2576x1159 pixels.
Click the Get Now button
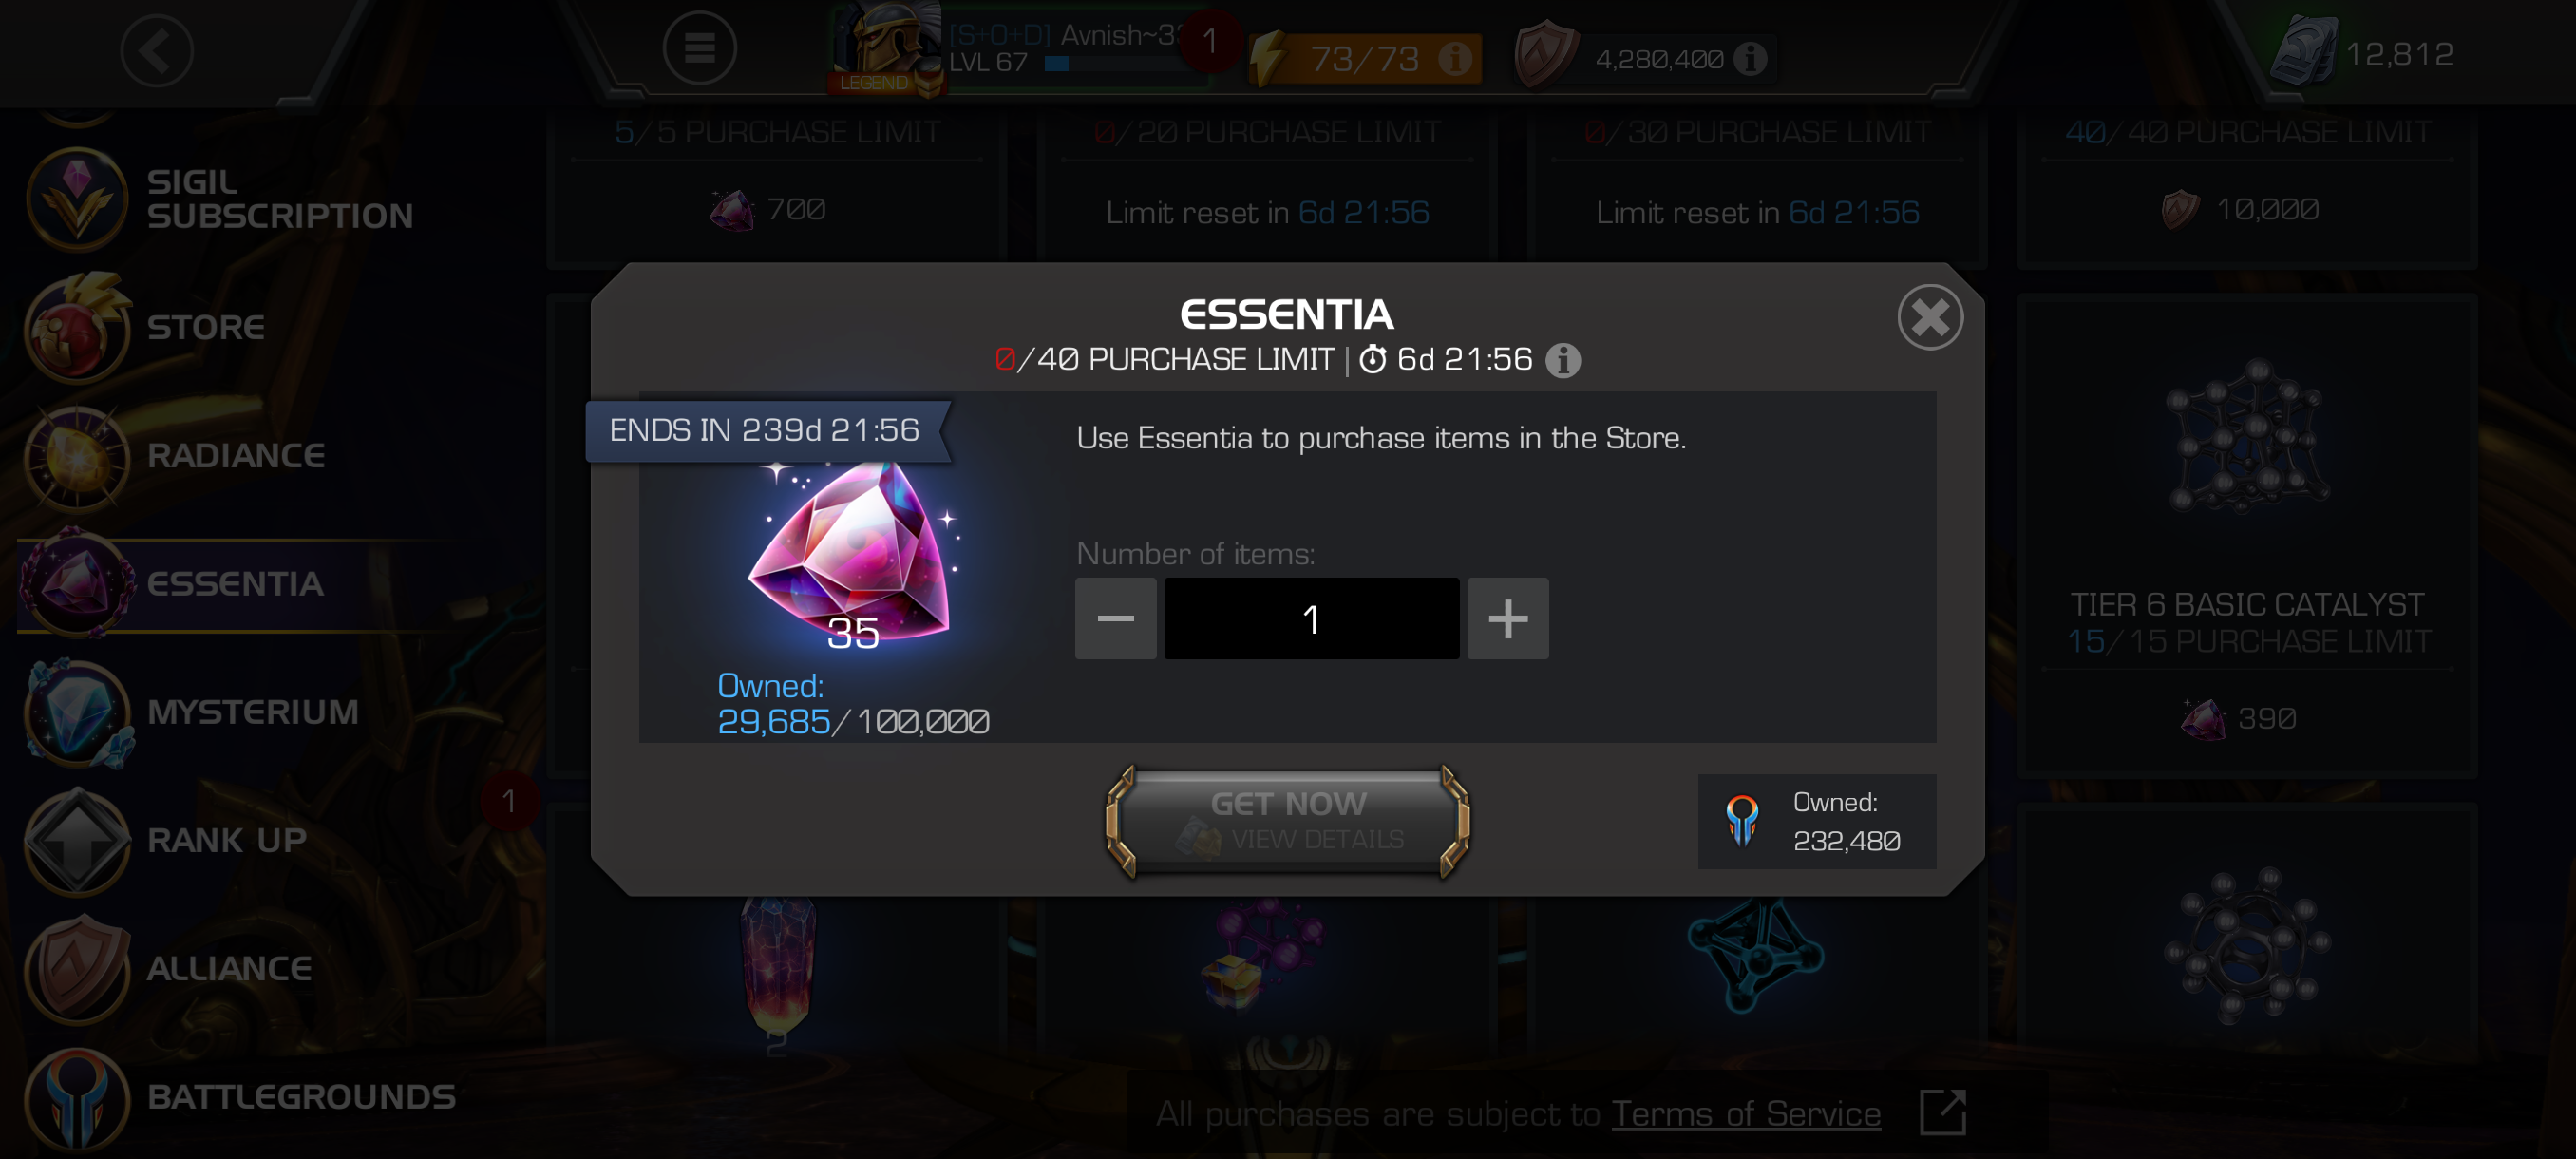click(x=1288, y=821)
